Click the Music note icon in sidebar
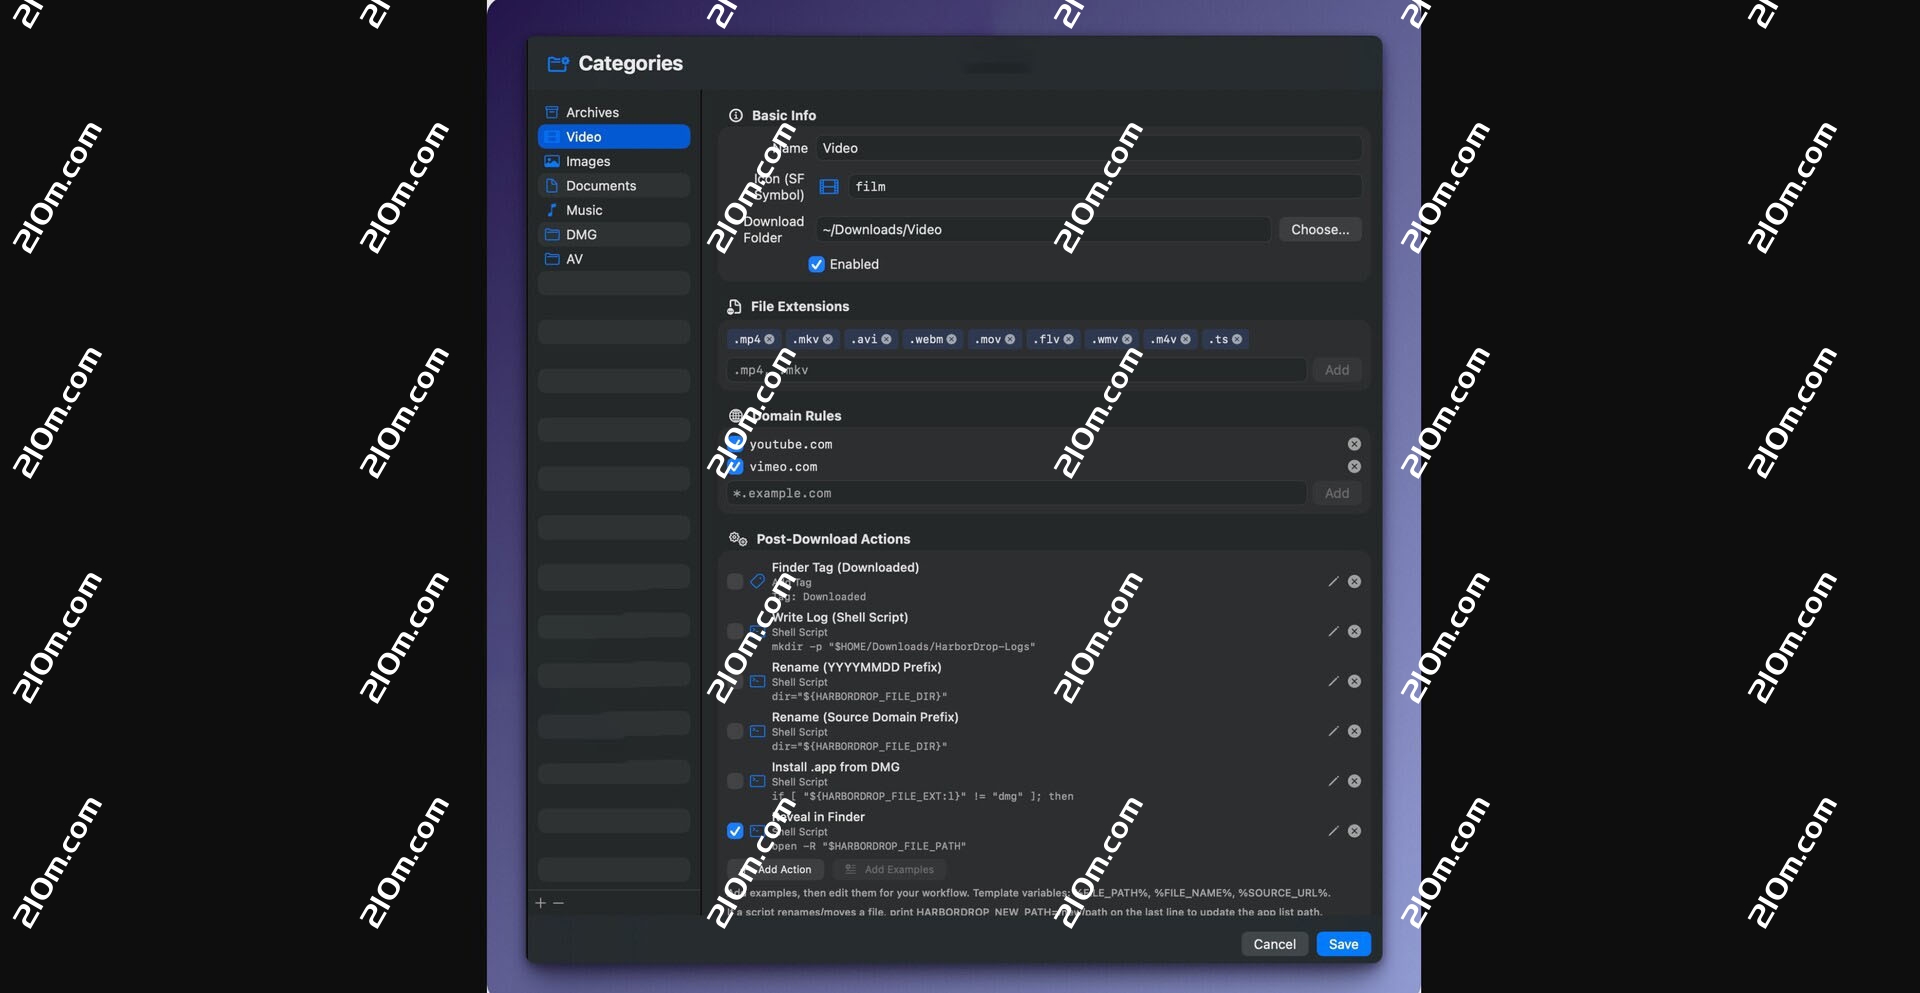Screen dimensions: 1920x993 [552, 210]
